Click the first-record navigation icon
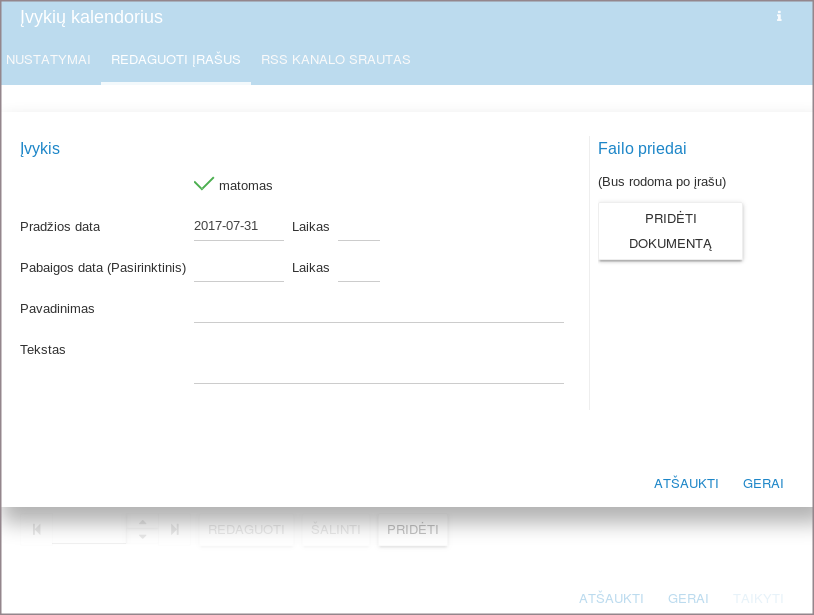This screenshot has width=814, height=615. 37,529
